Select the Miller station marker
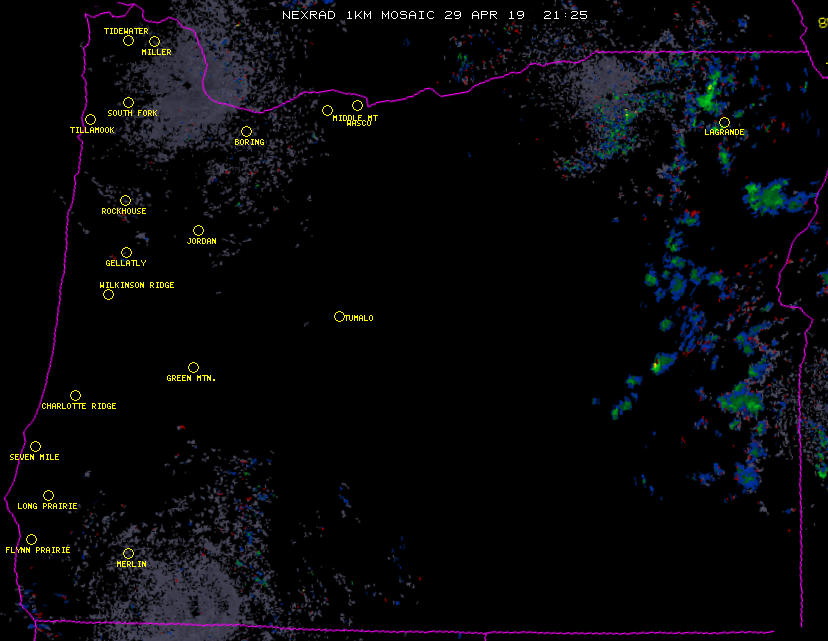 tap(154, 41)
